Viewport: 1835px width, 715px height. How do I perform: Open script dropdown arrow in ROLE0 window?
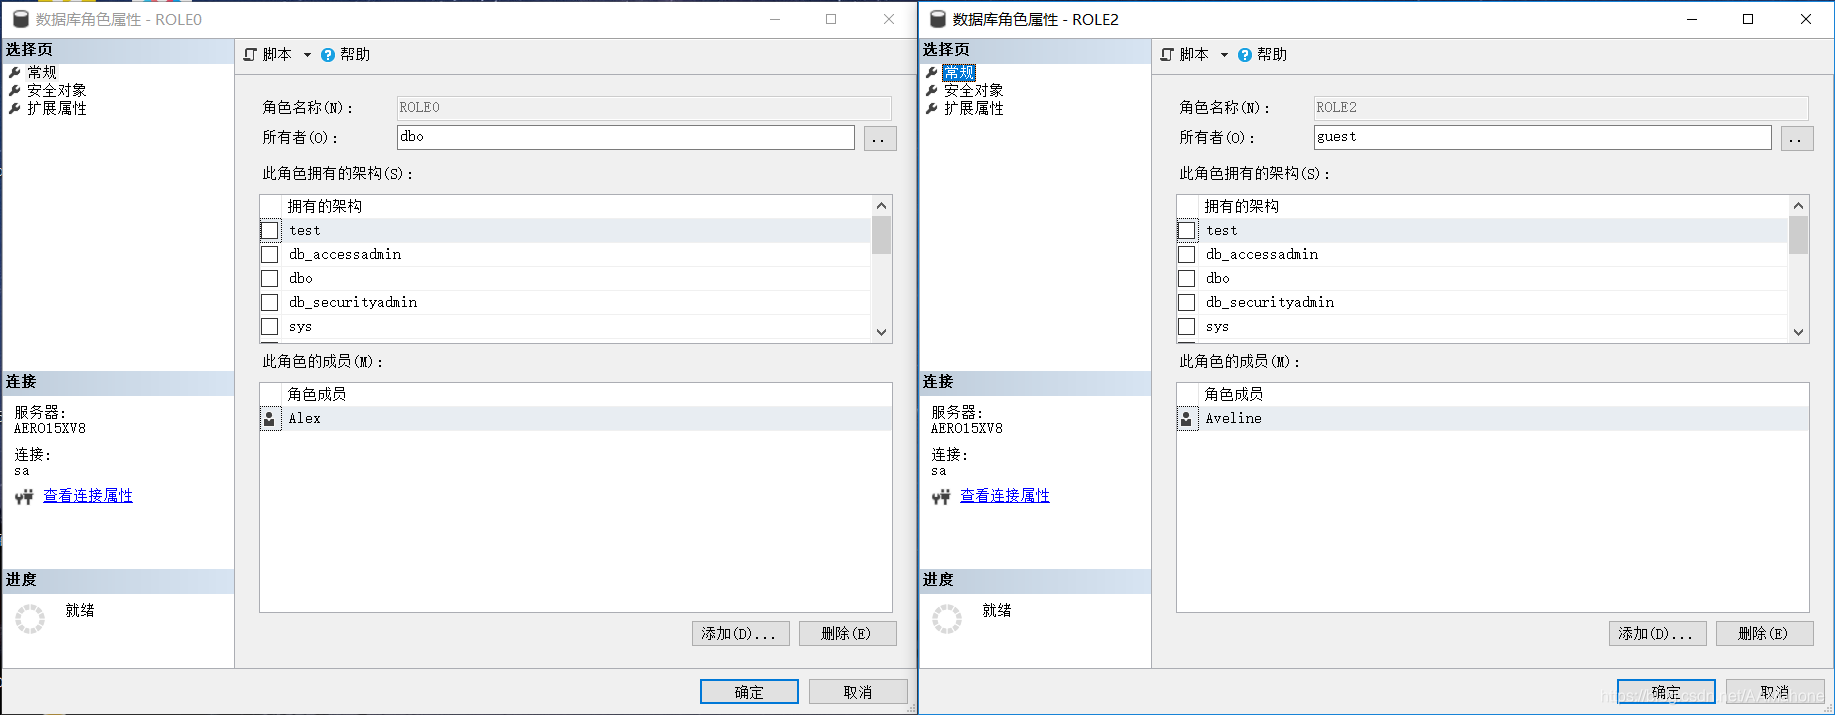[307, 55]
